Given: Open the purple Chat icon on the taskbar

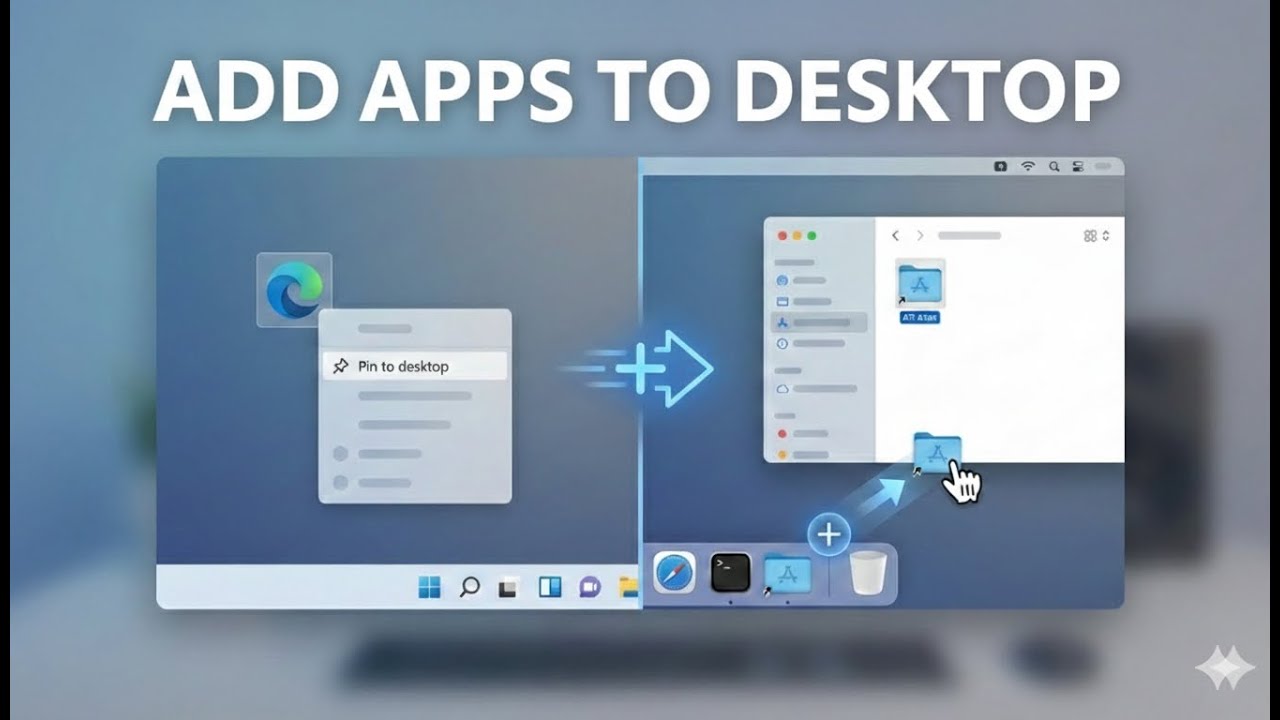Looking at the screenshot, I should (x=590, y=587).
